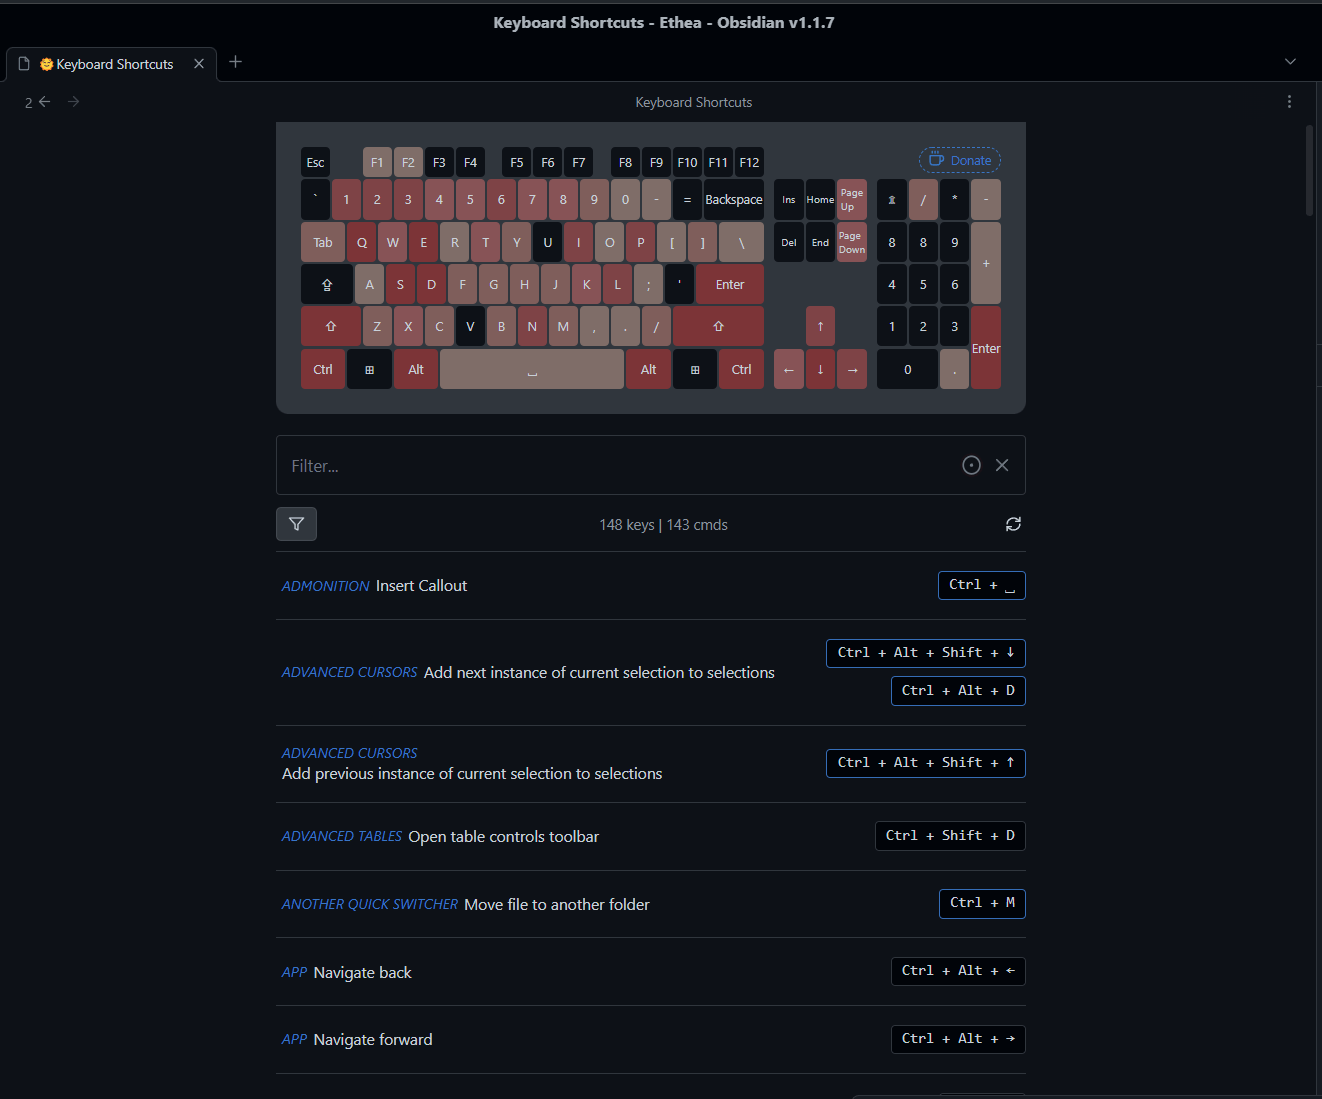The width and height of the screenshot is (1322, 1099).
Task: Click the right arrow key on keyboard
Action: [852, 369]
